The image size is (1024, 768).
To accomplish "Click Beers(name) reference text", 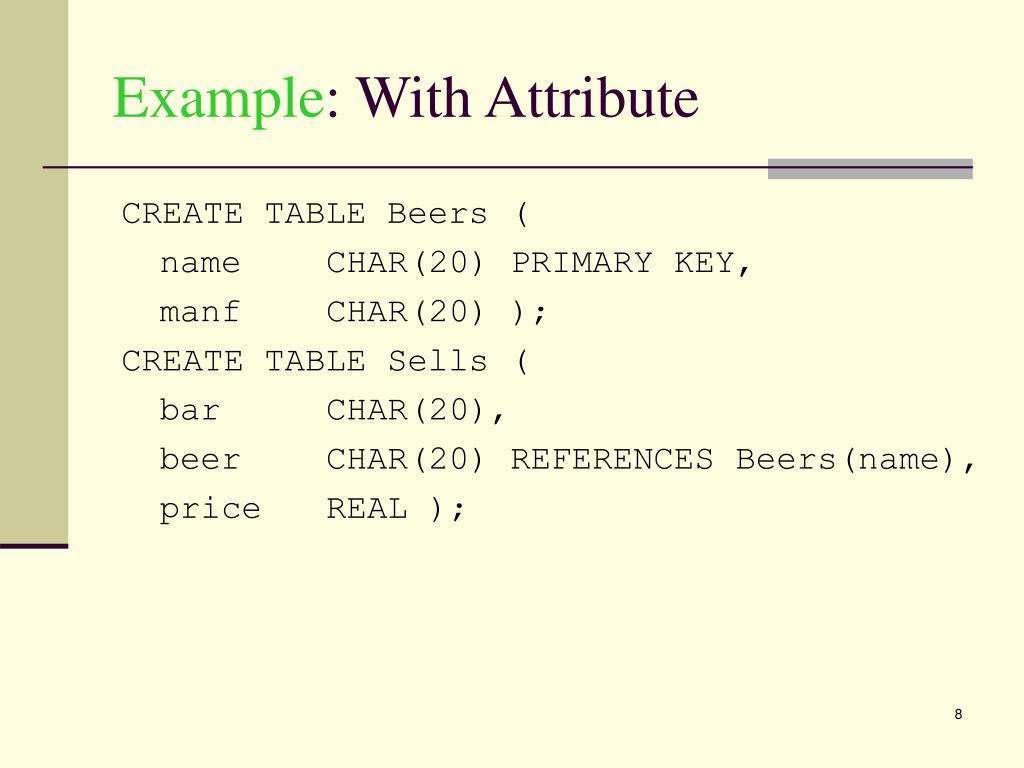I will point(846,460).
